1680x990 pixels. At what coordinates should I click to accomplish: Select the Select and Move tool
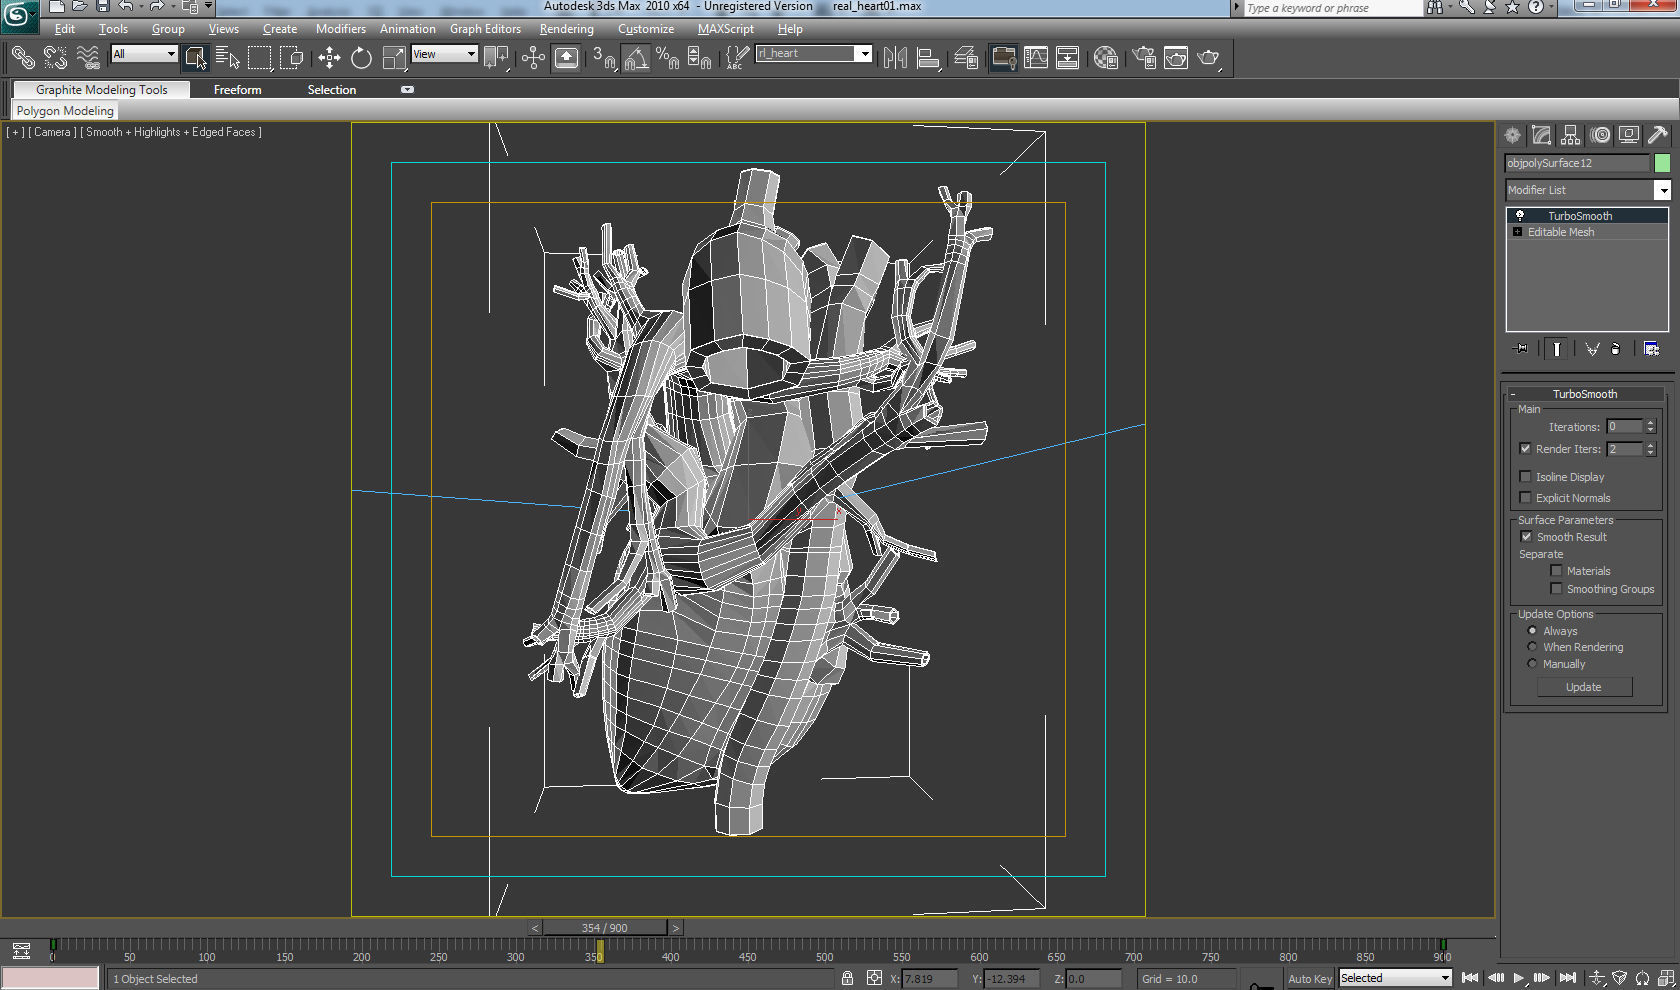(329, 58)
